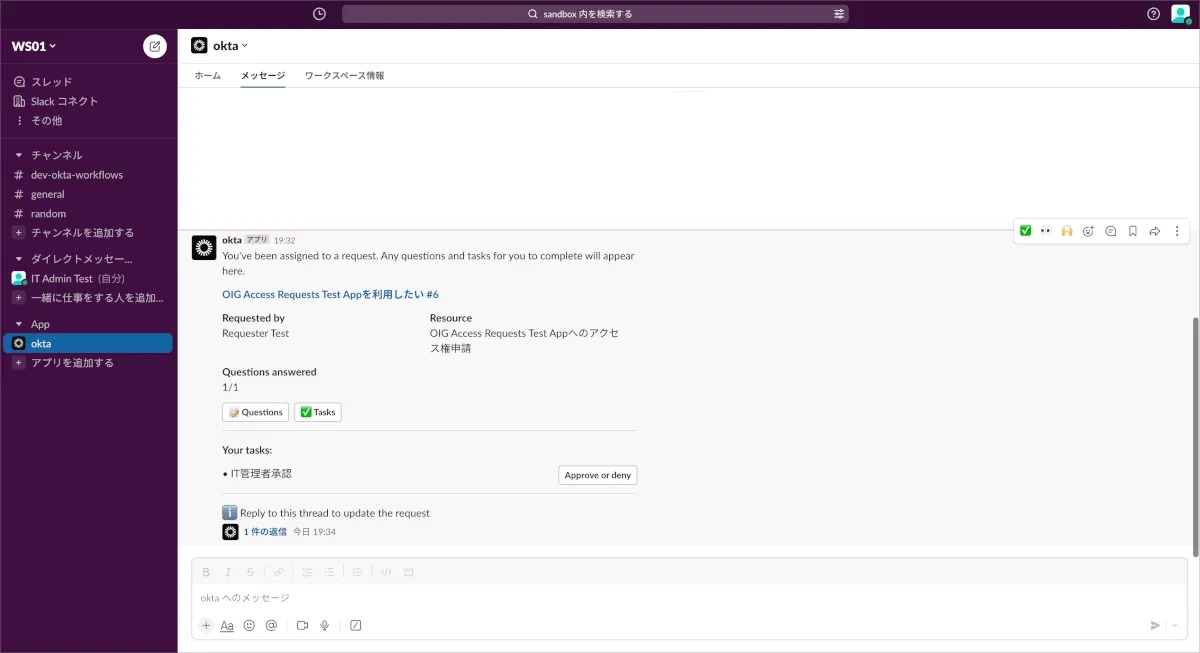Open the help question mark icon
Viewport: 1200px width, 653px height.
click(1153, 14)
